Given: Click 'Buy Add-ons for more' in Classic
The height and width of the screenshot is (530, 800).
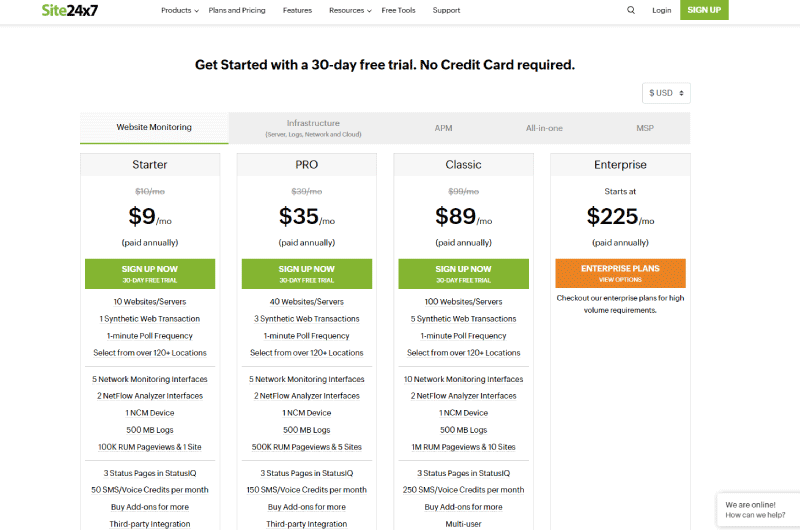Looking at the screenshot, I should 463,507.
